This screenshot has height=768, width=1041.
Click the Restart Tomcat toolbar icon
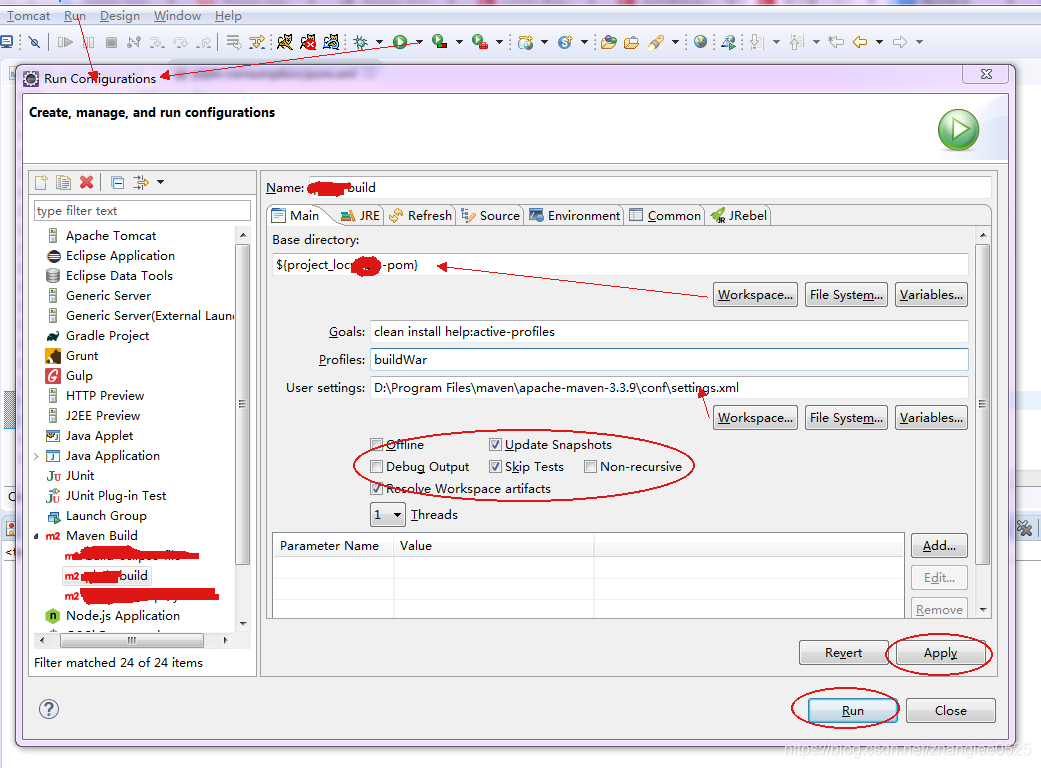(331, 42)
